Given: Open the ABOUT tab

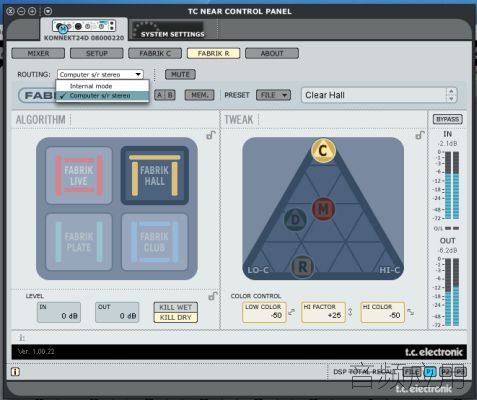Looking at the screenshot, I should 272,53.
